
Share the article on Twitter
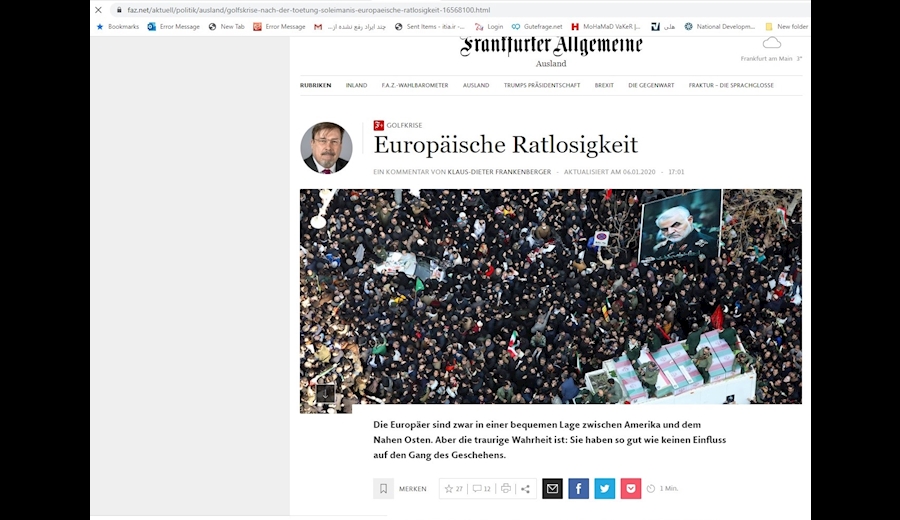coord(604,488)
